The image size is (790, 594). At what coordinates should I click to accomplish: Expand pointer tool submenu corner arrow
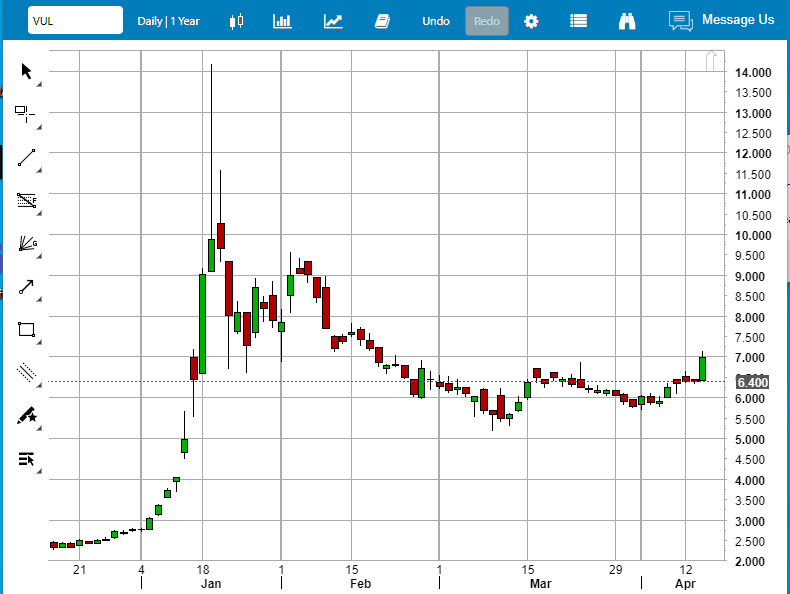coord(39,84)
